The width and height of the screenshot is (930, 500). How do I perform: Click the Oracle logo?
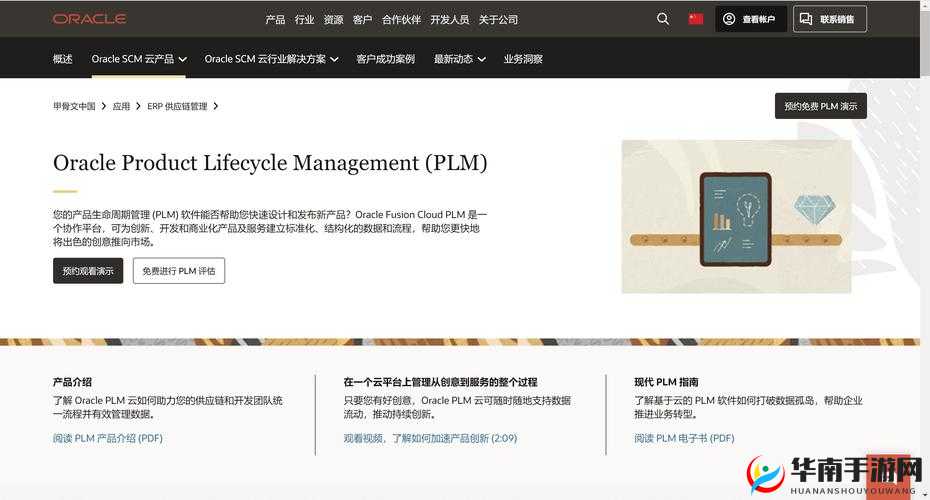tap(90, 19)
